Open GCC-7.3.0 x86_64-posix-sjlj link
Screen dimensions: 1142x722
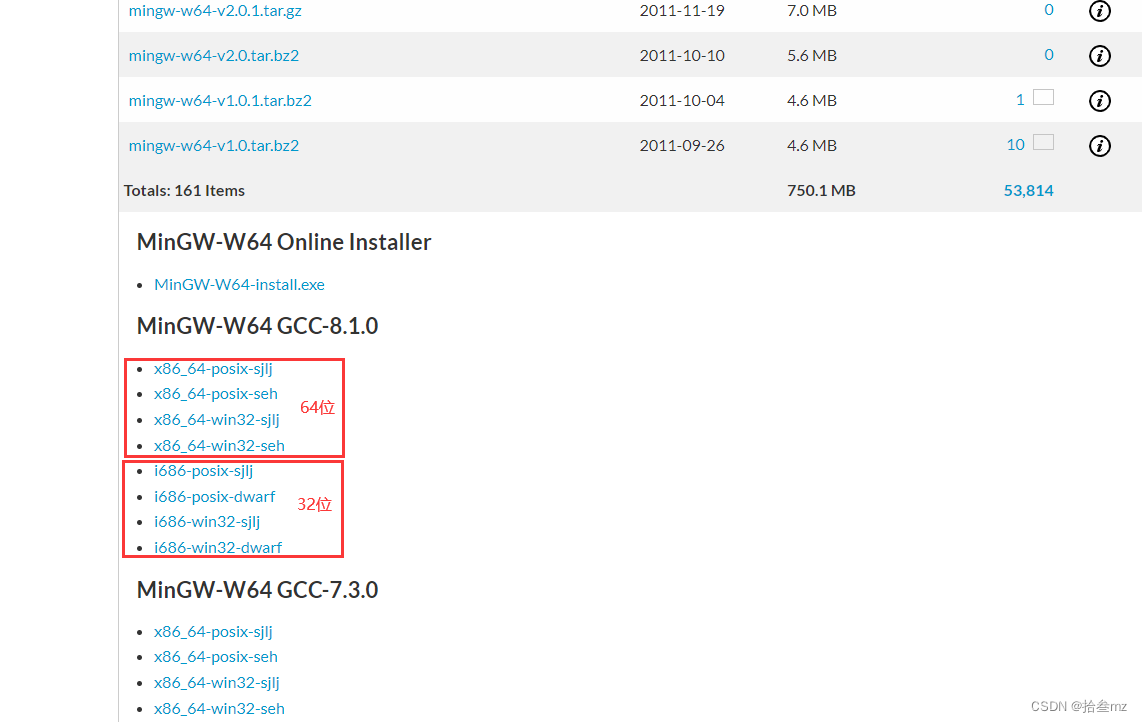pos(213,632)
